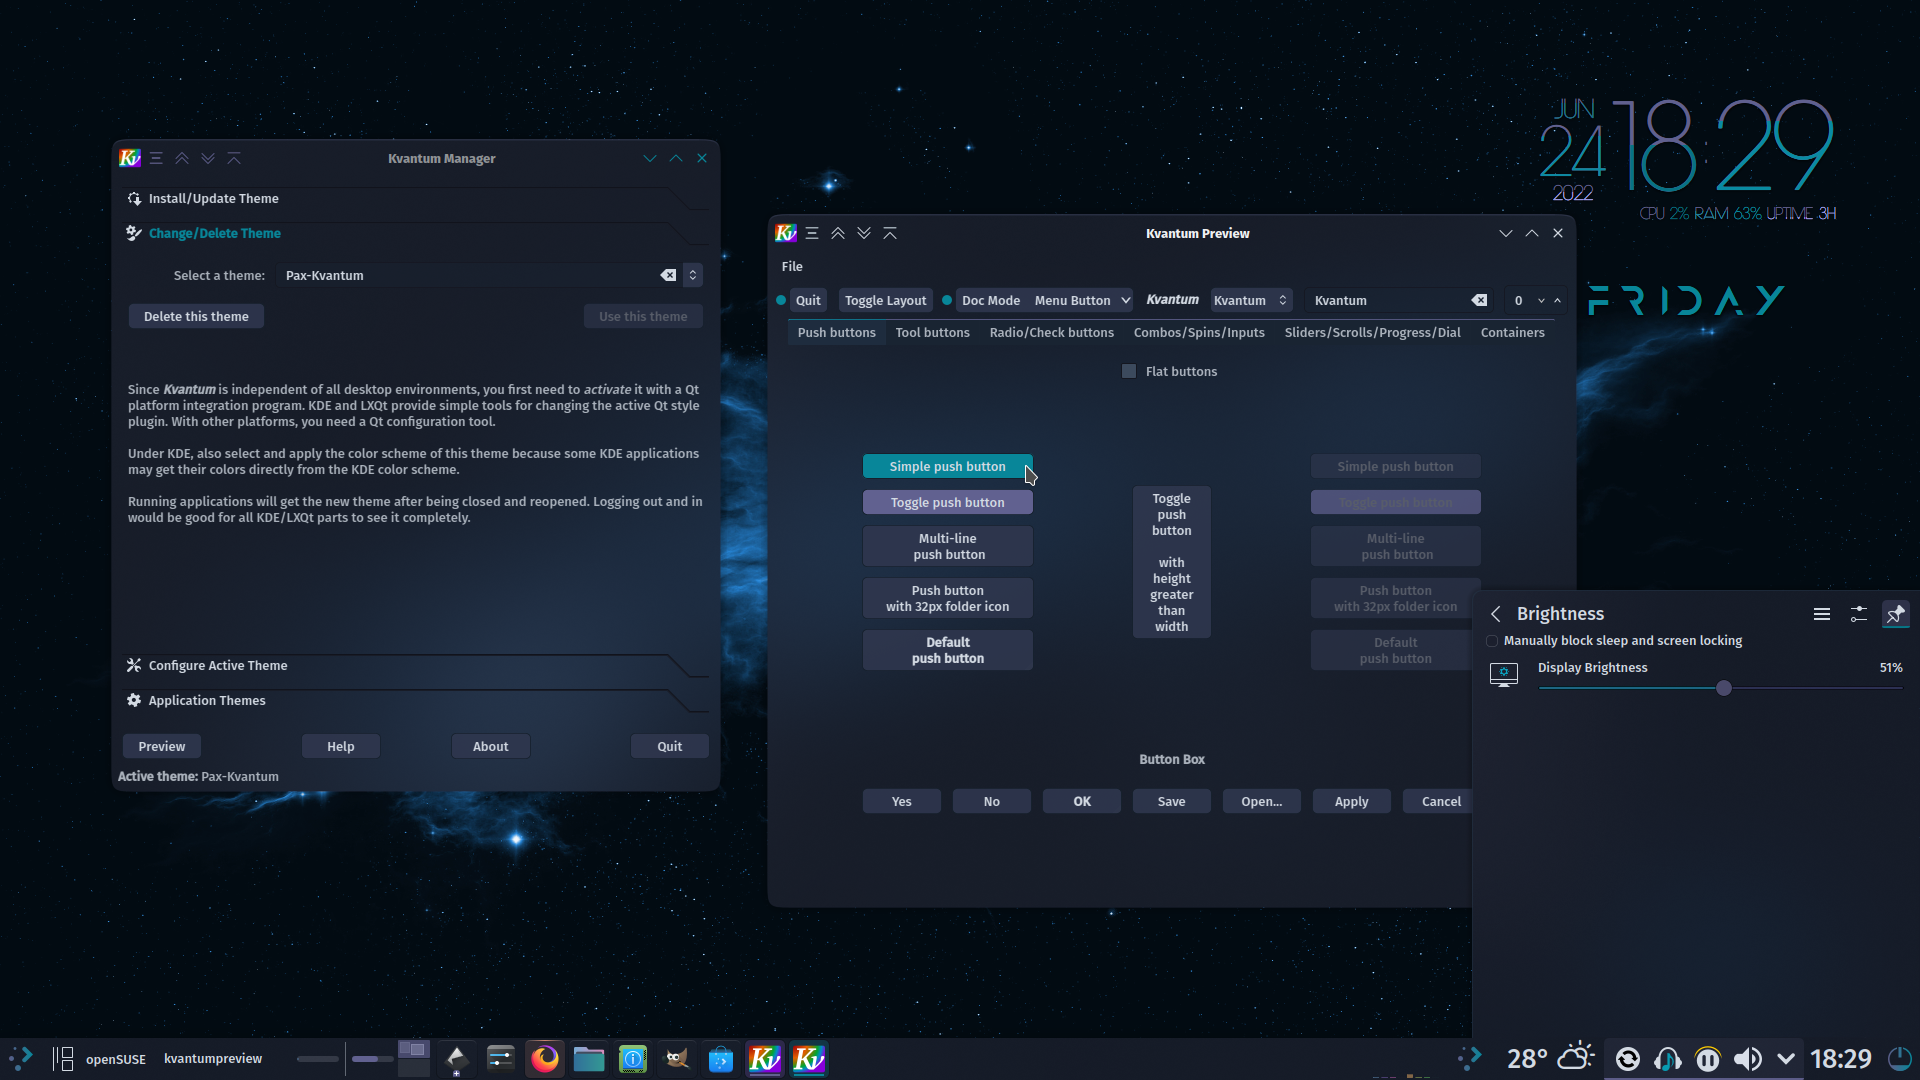This screenshot has width=1920, height=1080.
Task: Click keep-below arrow in Kvantum Manager titlebar
Action: 208,158
